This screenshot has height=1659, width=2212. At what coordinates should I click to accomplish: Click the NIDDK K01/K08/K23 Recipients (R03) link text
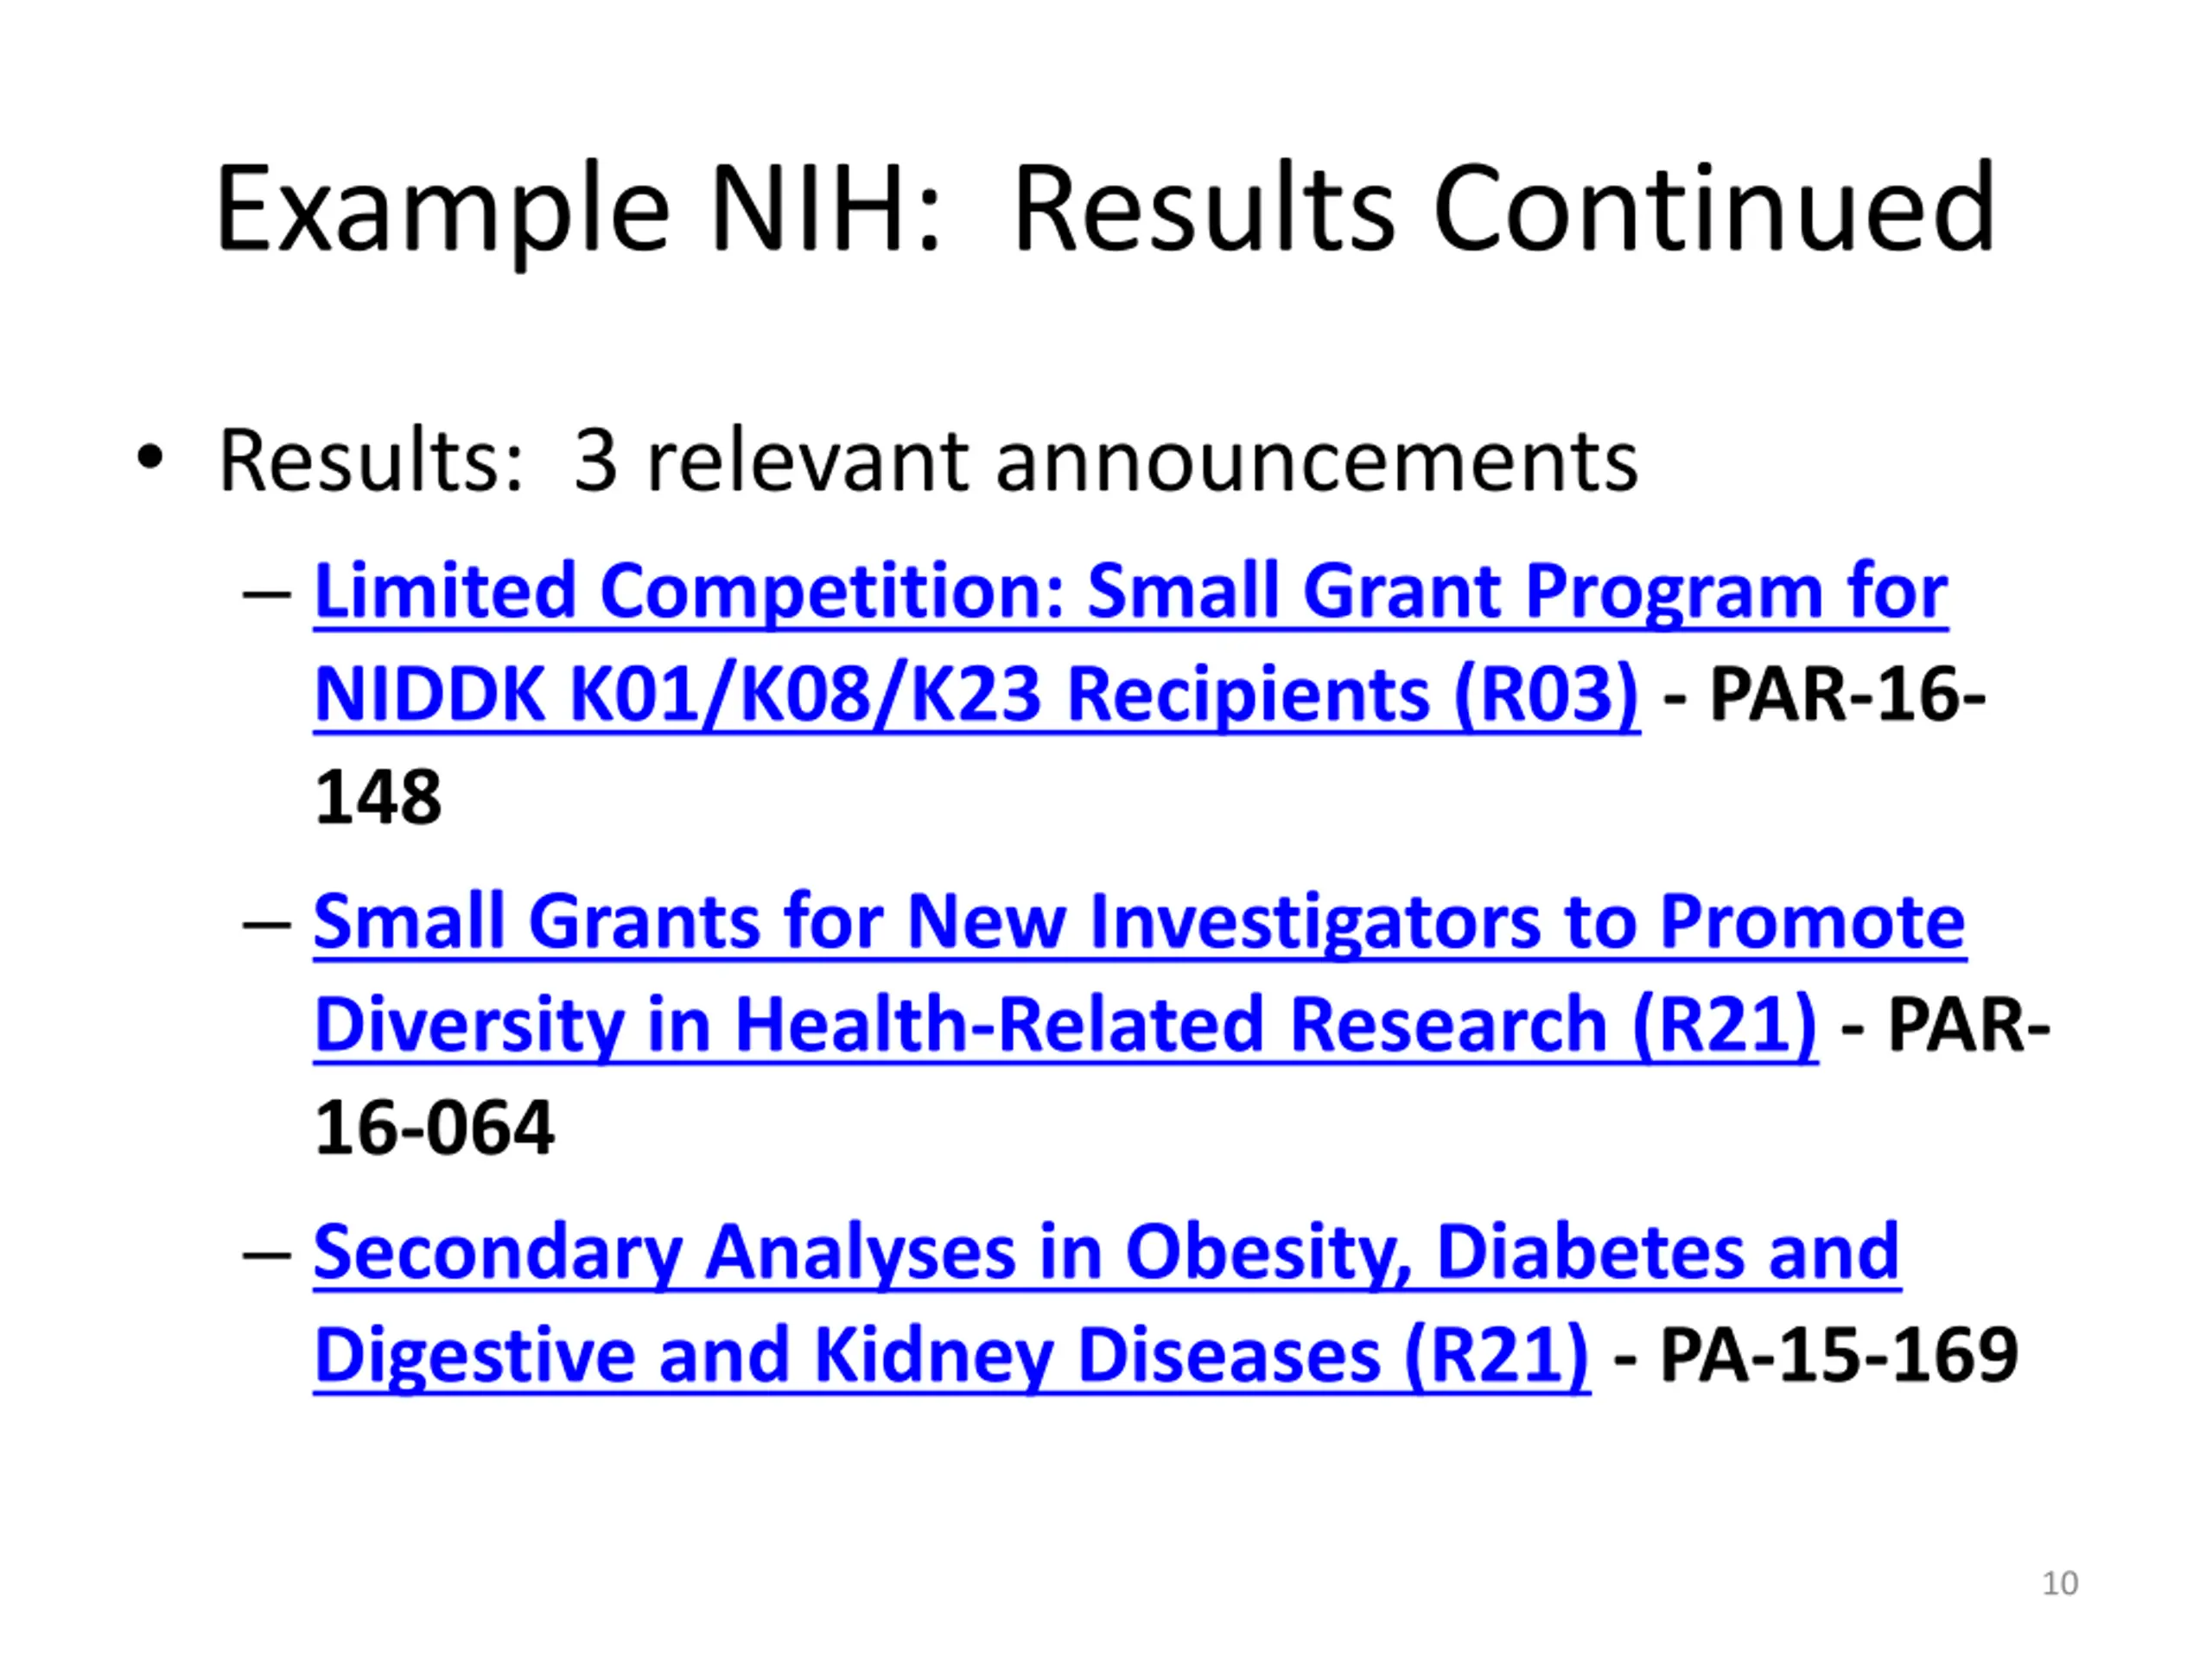976,695
